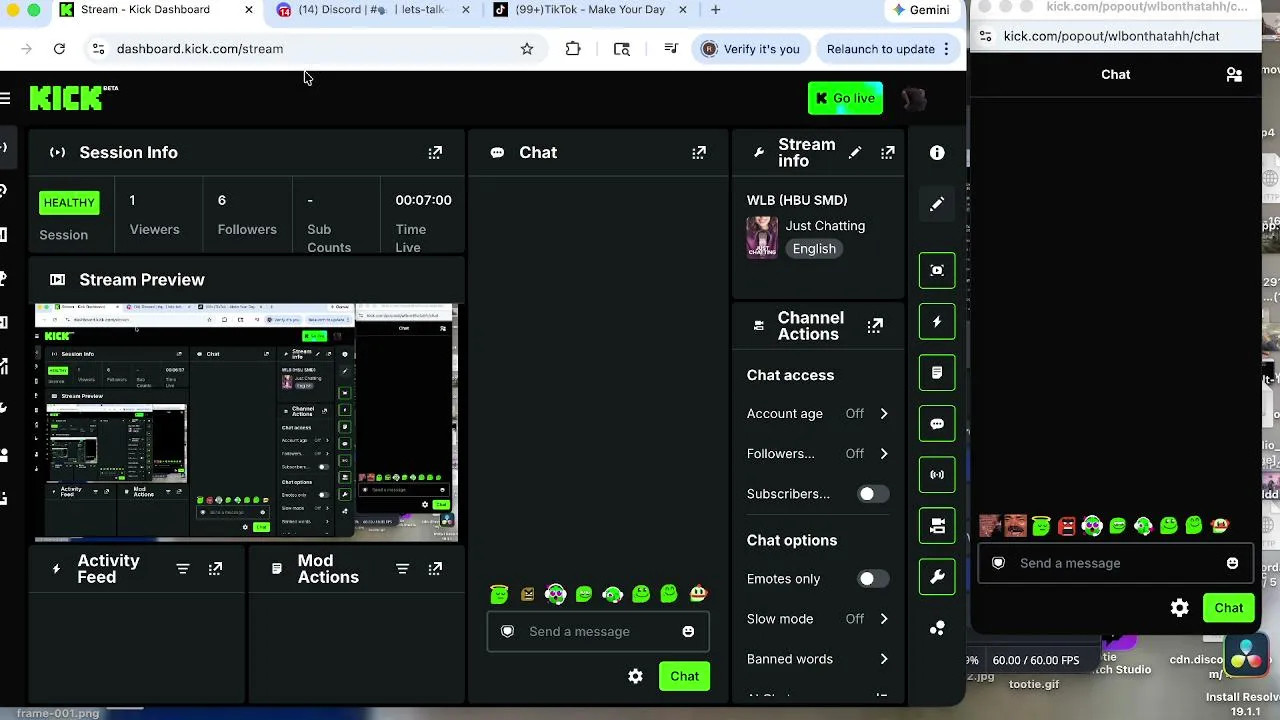Open the Chrome three-dot menu

946,49
